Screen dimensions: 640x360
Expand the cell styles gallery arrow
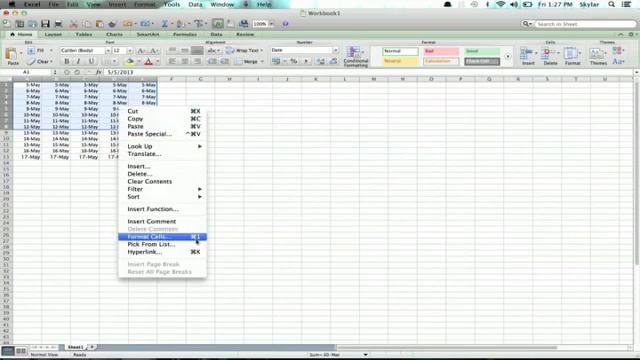click(x=507, y=56)
